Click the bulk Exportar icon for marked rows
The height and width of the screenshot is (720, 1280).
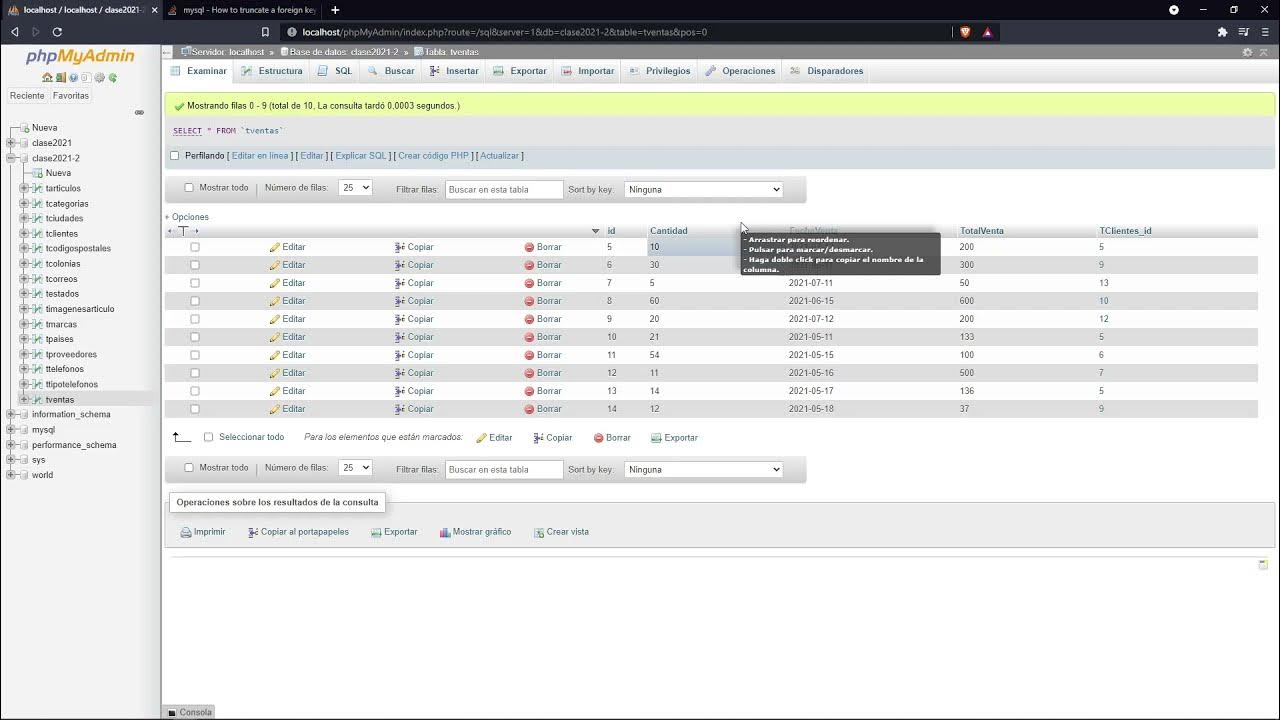[656, 438]
